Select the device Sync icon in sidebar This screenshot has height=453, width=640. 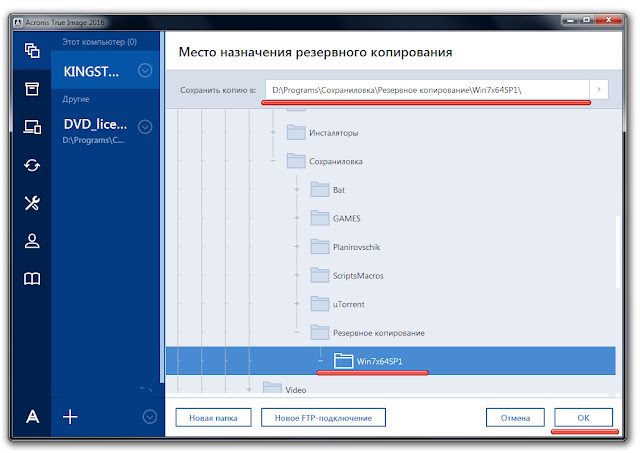click(32, 127)
